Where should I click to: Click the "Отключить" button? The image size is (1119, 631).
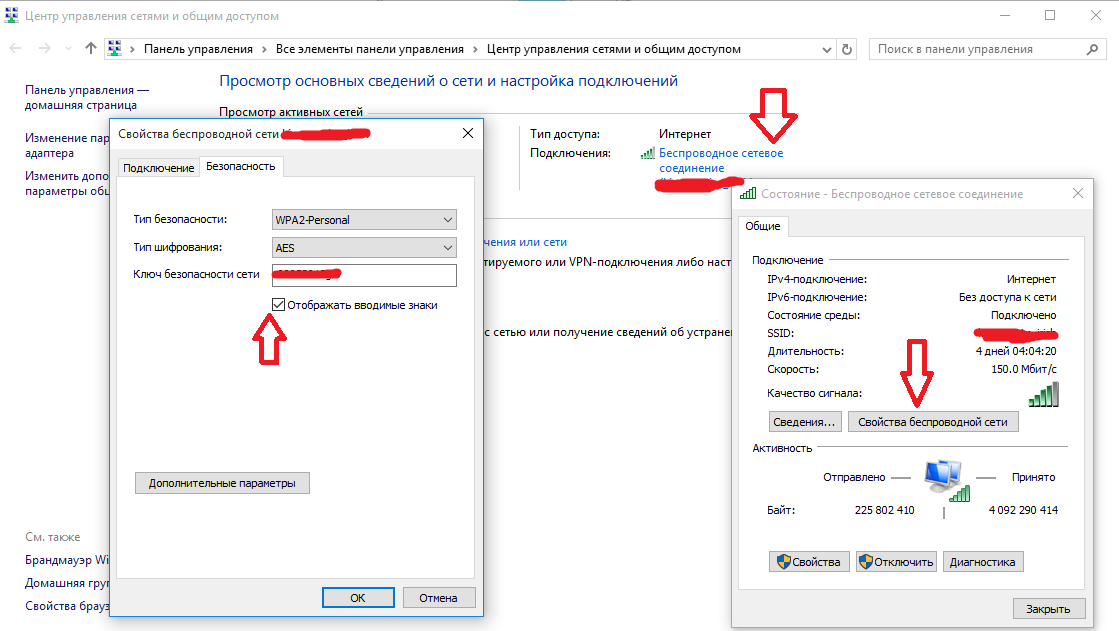(896, 562)
